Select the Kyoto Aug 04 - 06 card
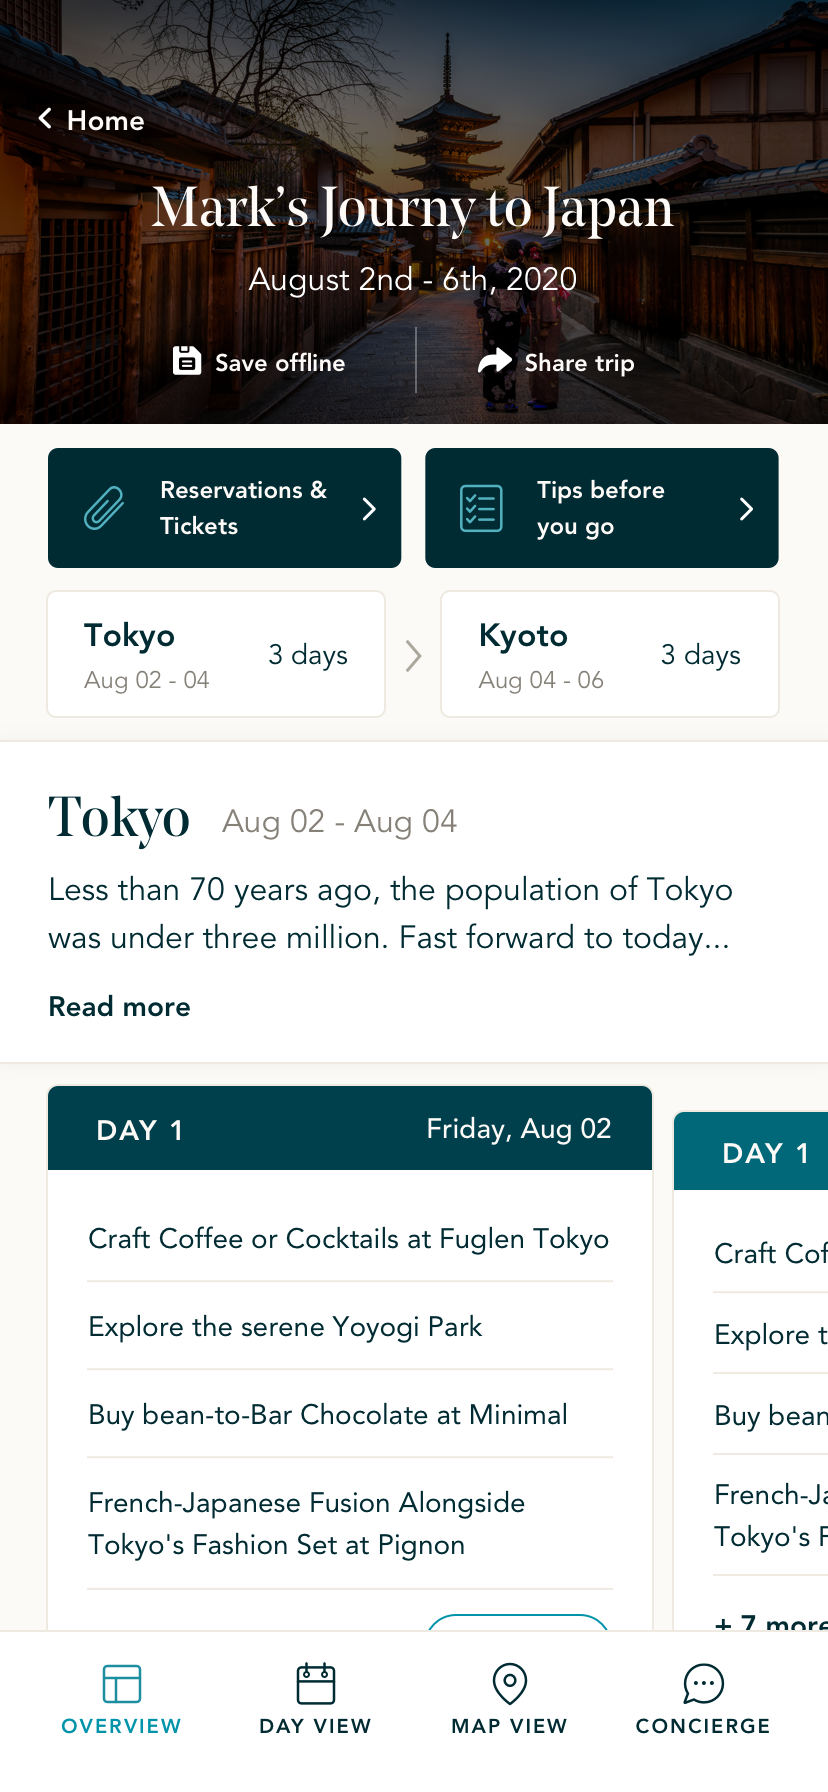 pyautogui.click(x=609, y=654)
